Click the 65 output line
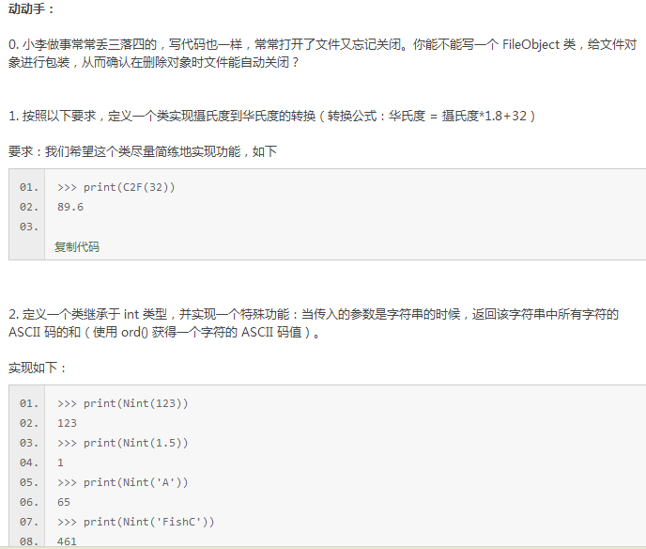The image size is (646, 549). point(64,502)
